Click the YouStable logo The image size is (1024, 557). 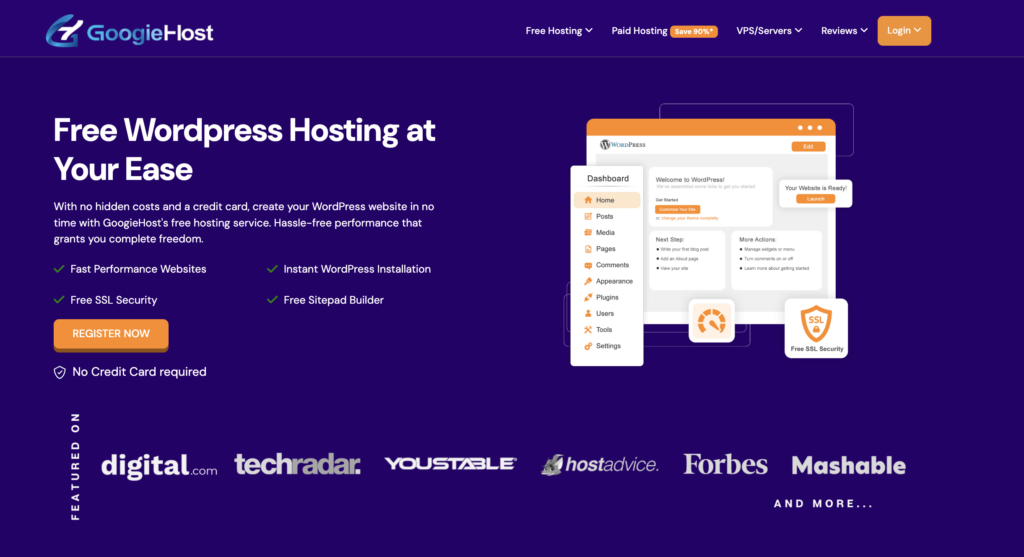coord(451,464)
